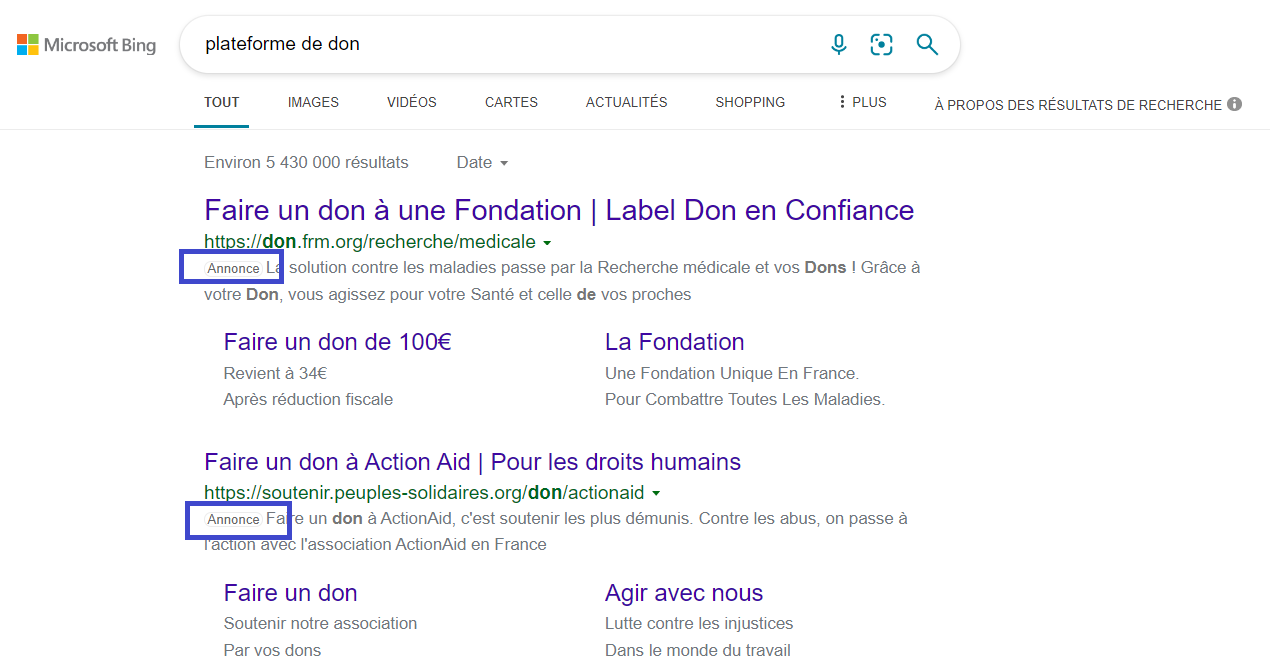
Task: Open the Cartes tab
Action: pos(511,102)
